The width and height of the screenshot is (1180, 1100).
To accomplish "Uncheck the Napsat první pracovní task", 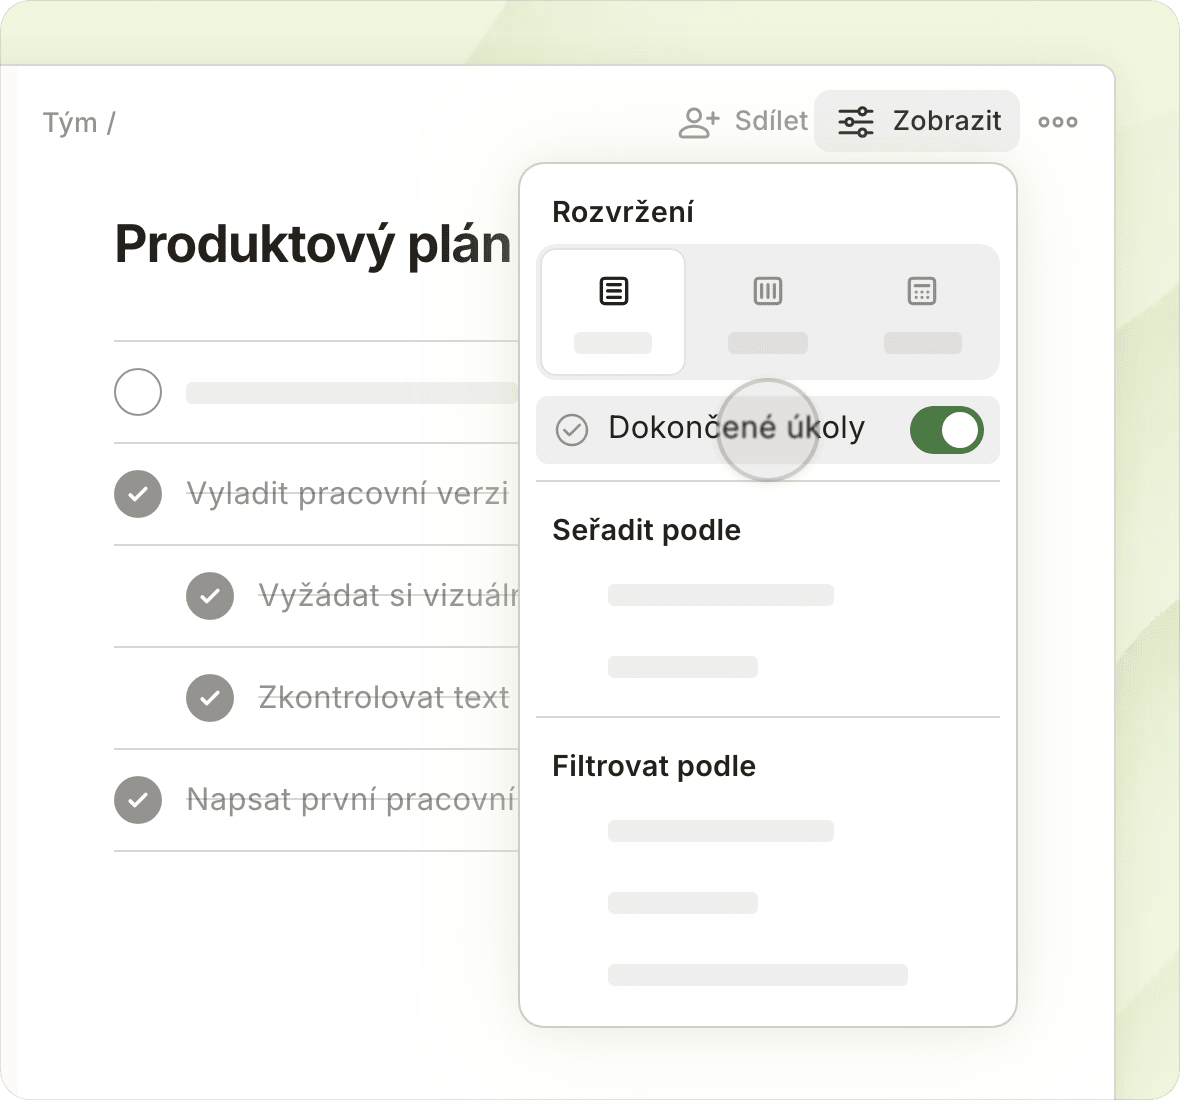I will 138,800.
